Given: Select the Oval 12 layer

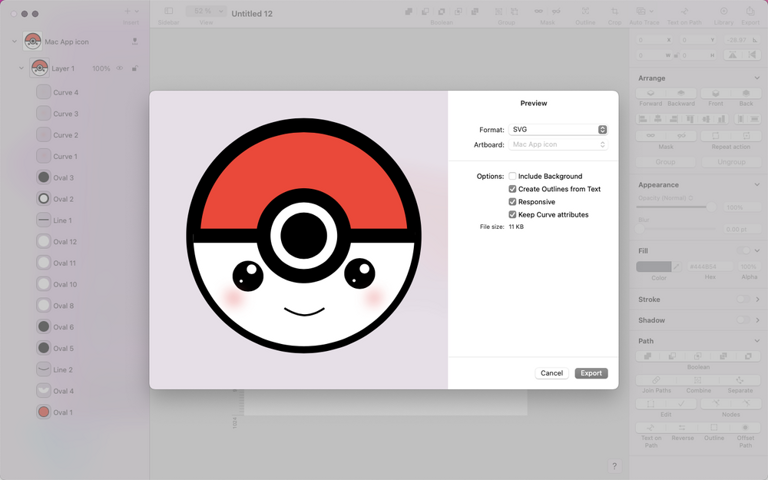Looking at the screenshot, I should 65,241.
